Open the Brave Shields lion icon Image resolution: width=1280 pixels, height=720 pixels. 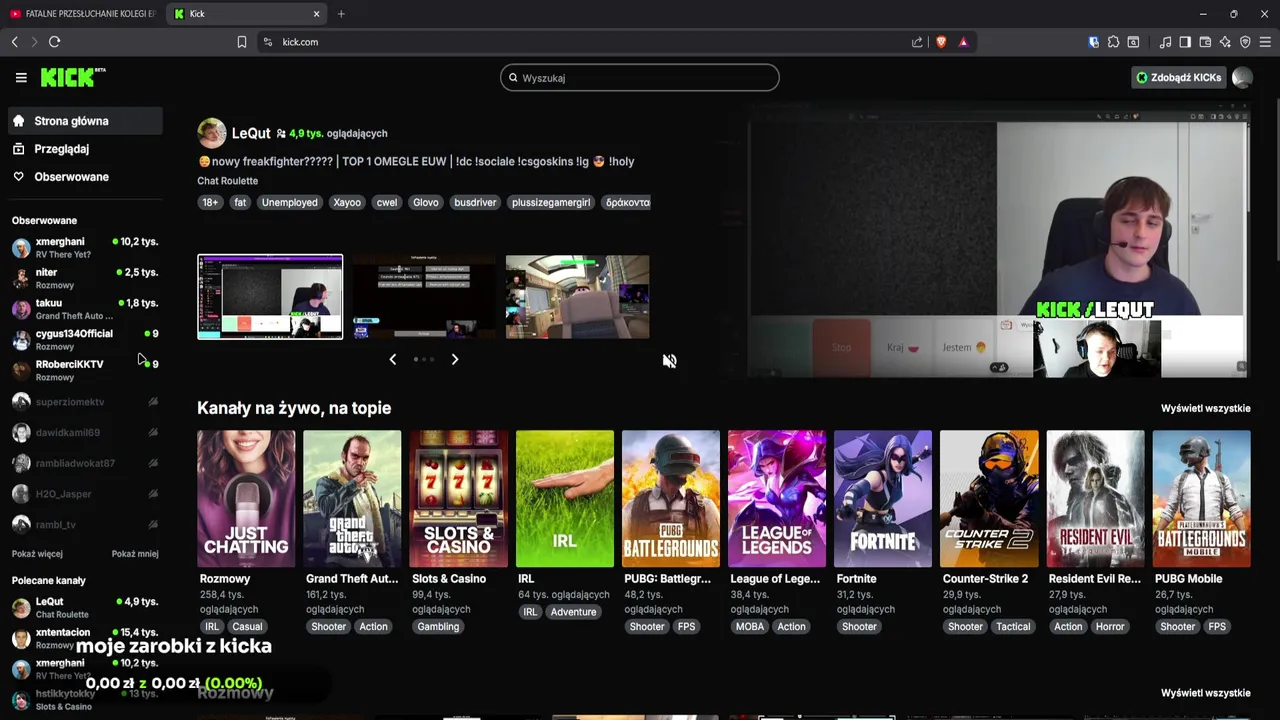[941, 42]
